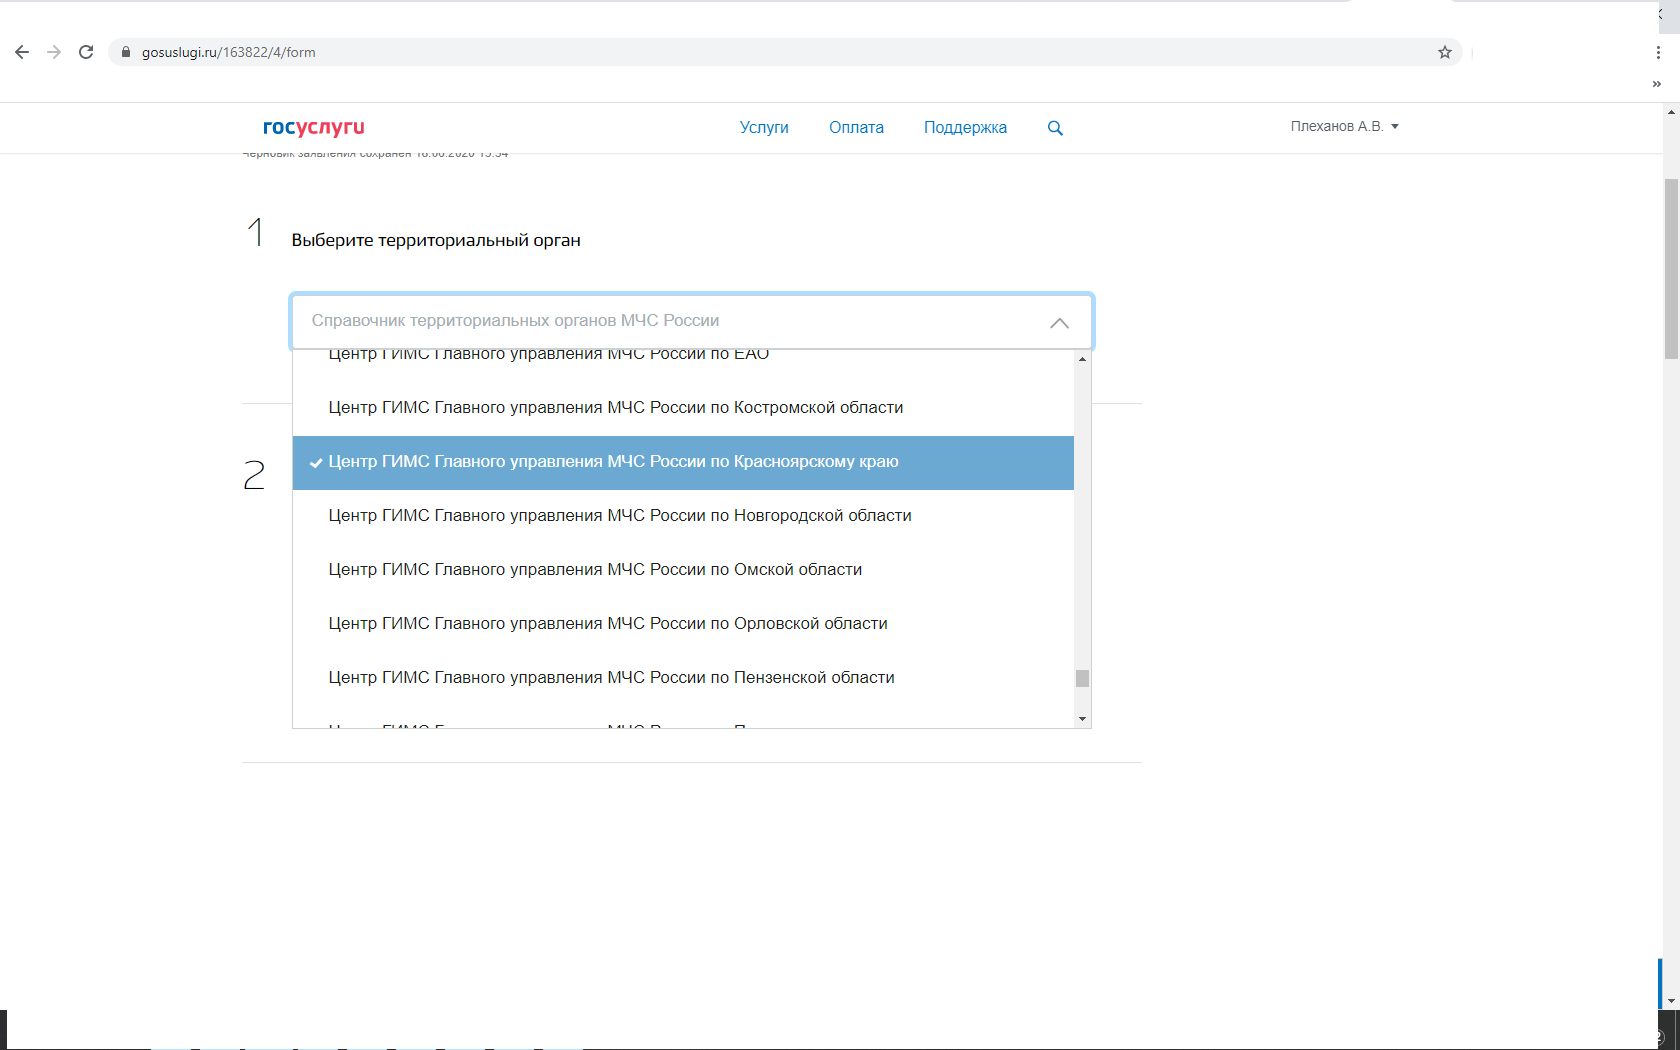Image resolution: width=1680 pixels, height=1050 pixels.
Task: Bookmark this page with the star icon
Action: pyautogui.click(x=1445, y=52)
